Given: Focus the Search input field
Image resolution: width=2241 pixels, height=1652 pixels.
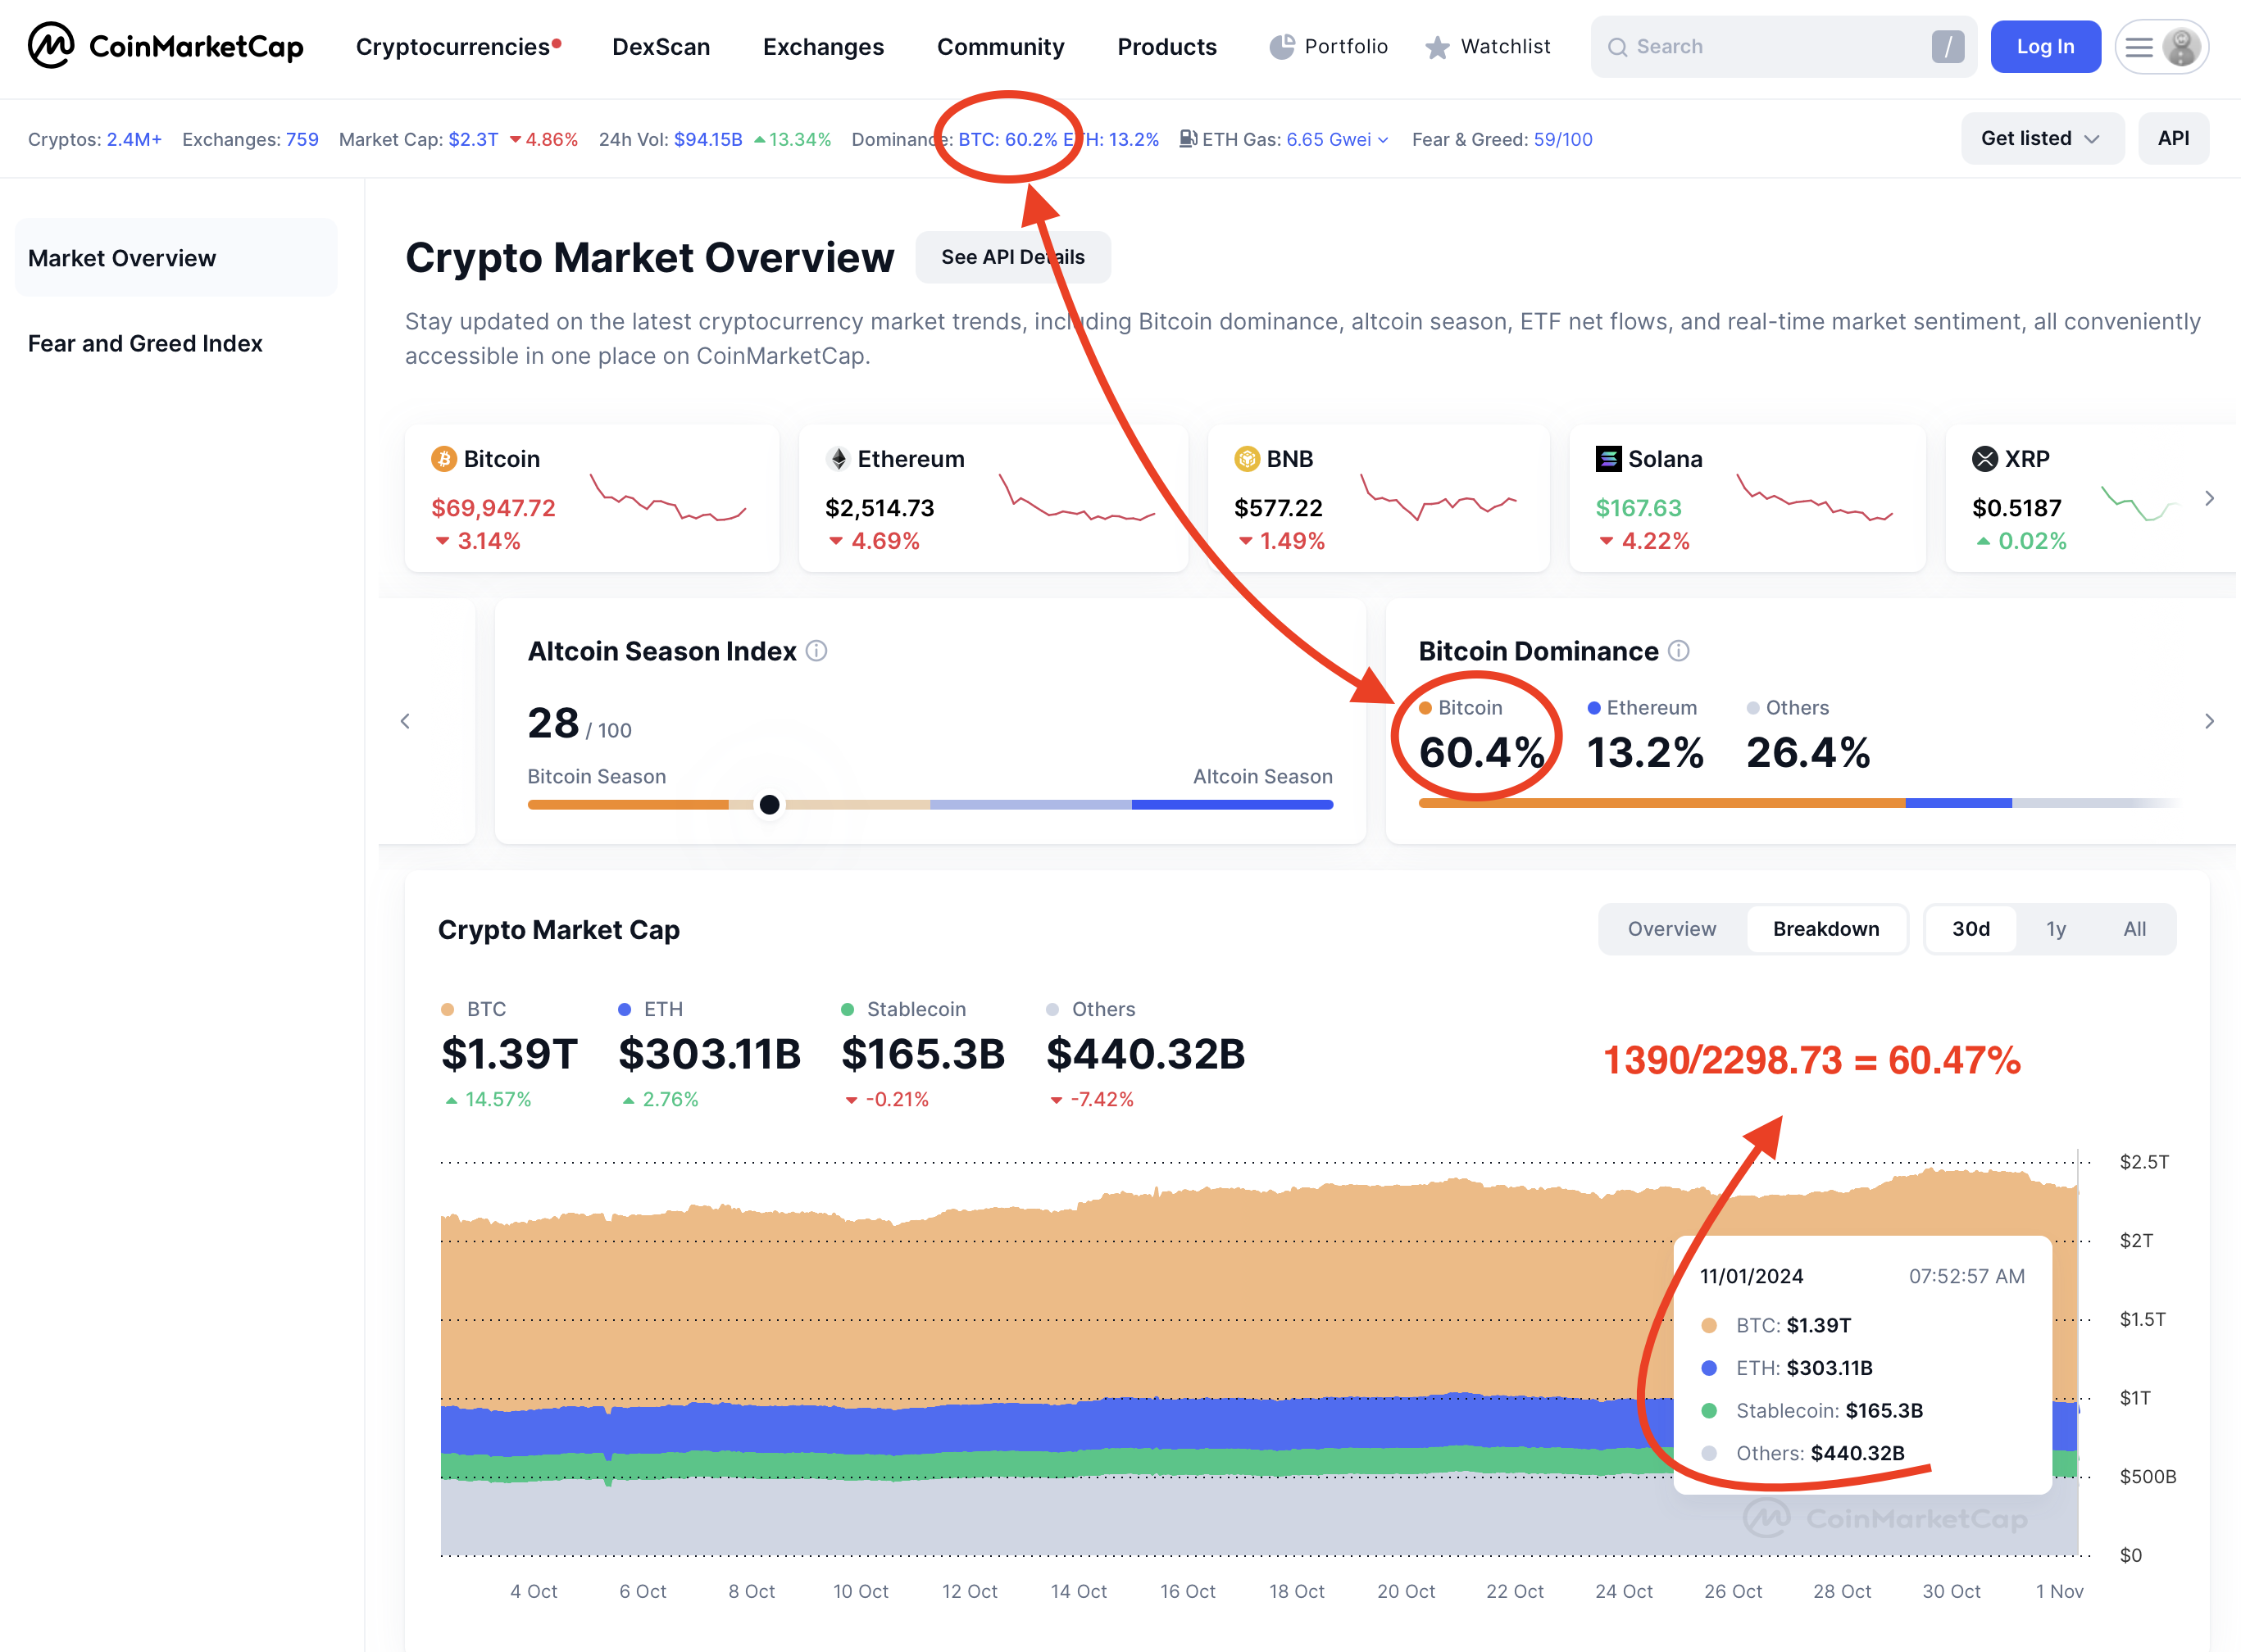Looking at the screenshot, I should [1784, 47].
